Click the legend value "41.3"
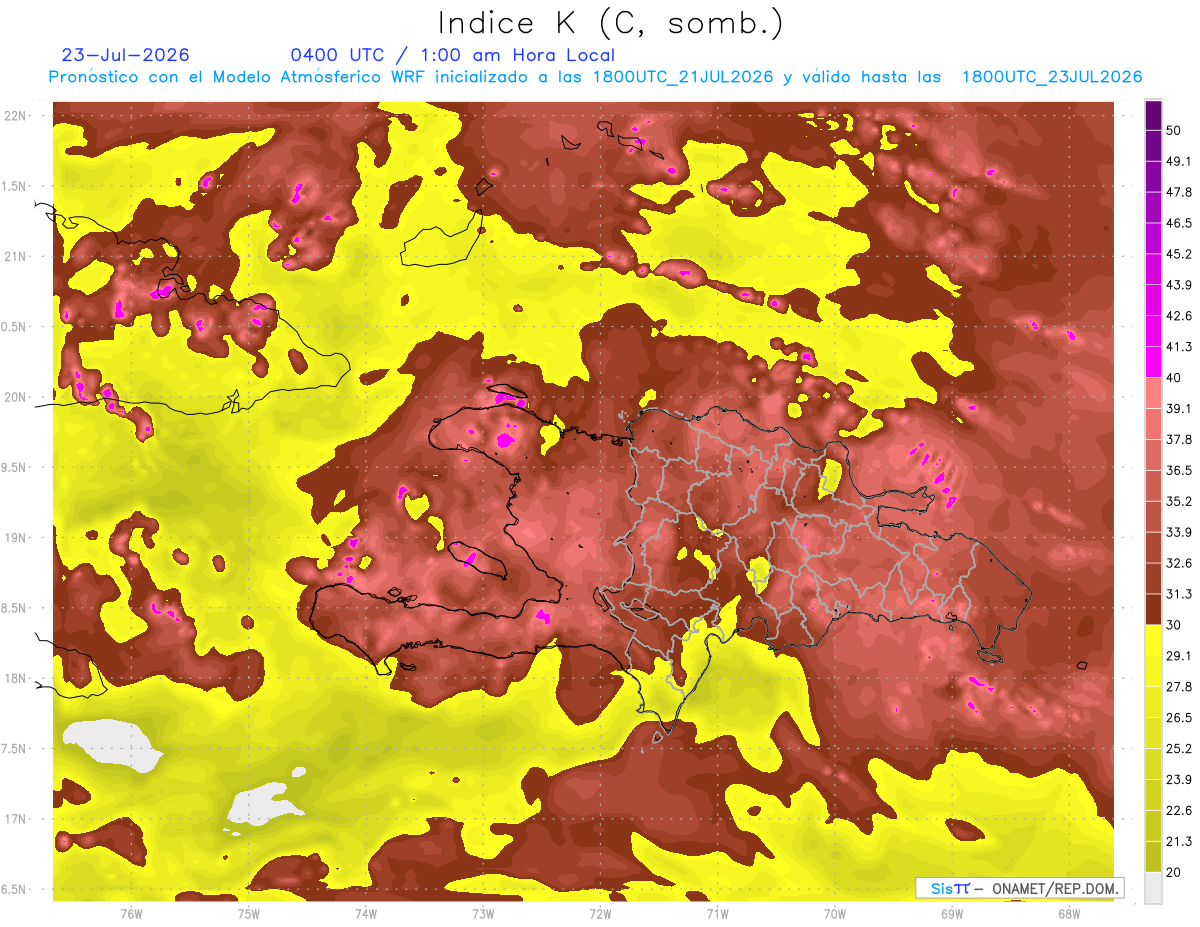The height and width of the screenshot is (927, 1200). (1178, 347)
